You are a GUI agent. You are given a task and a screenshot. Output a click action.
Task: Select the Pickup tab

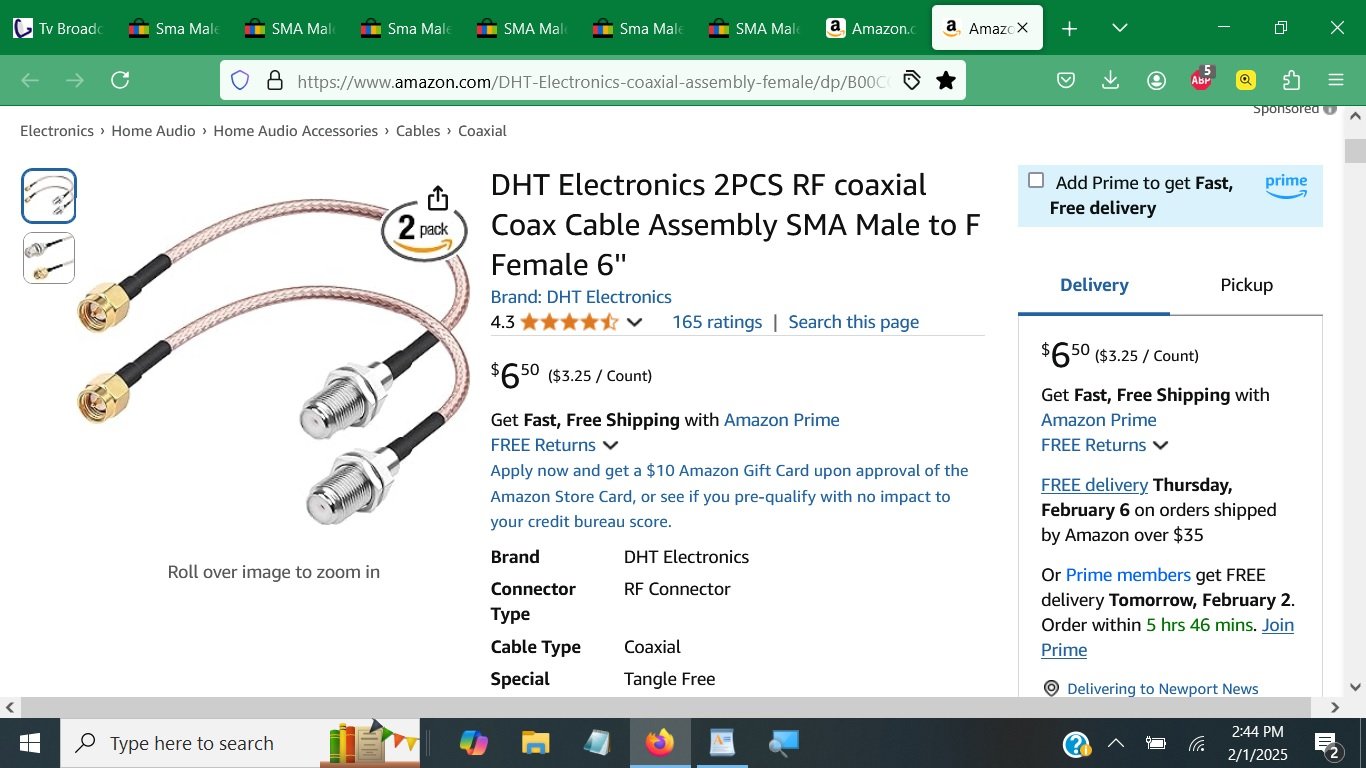click(x=1246, y=286)
